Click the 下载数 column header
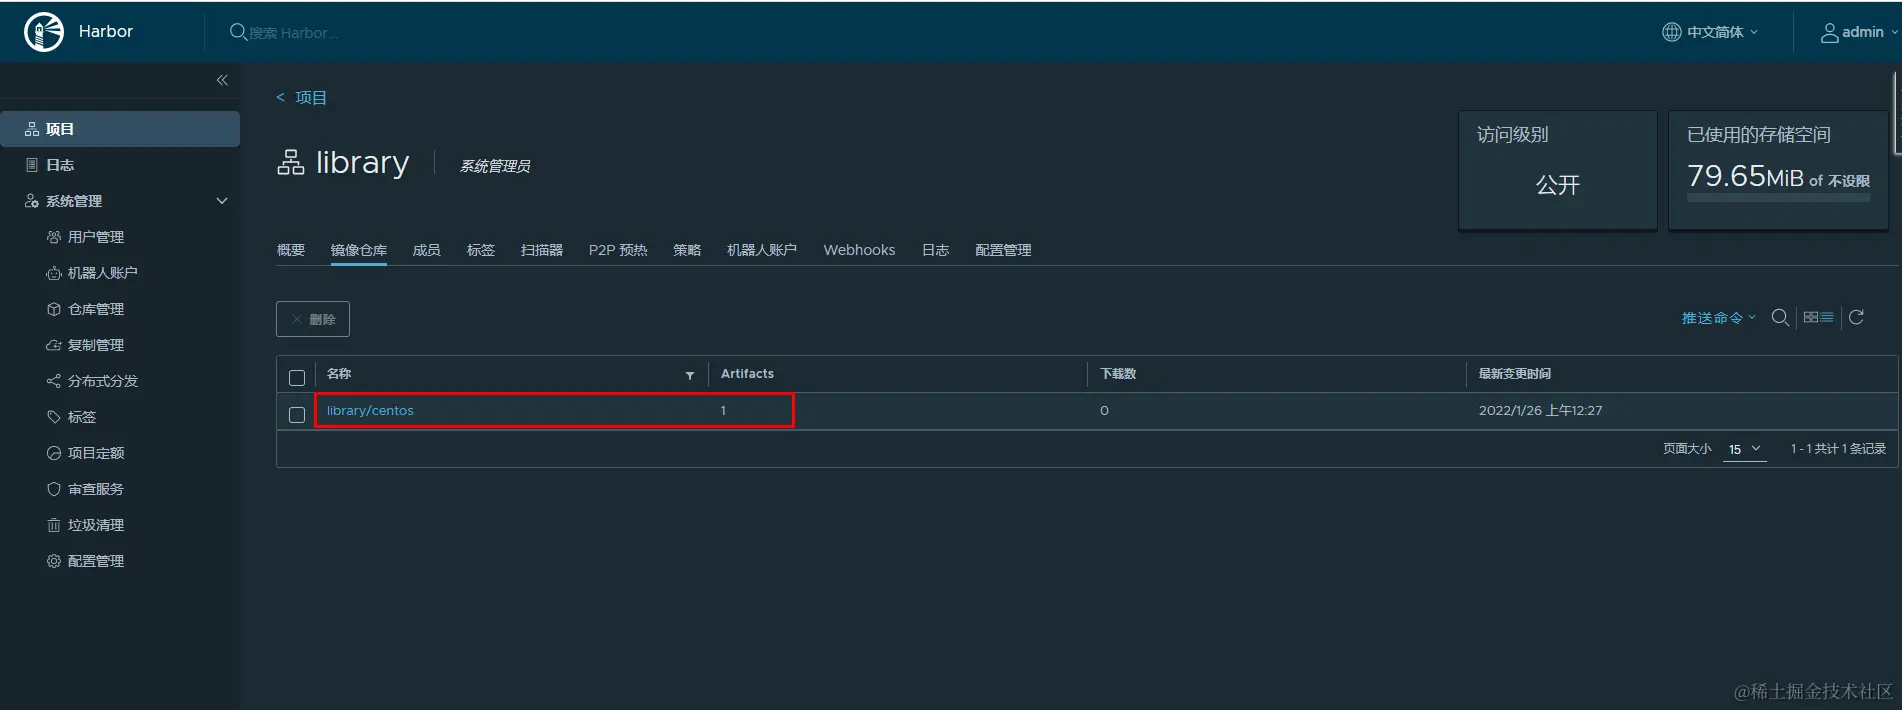Viewport: 1902px width, 710px height. (1119, 374)
